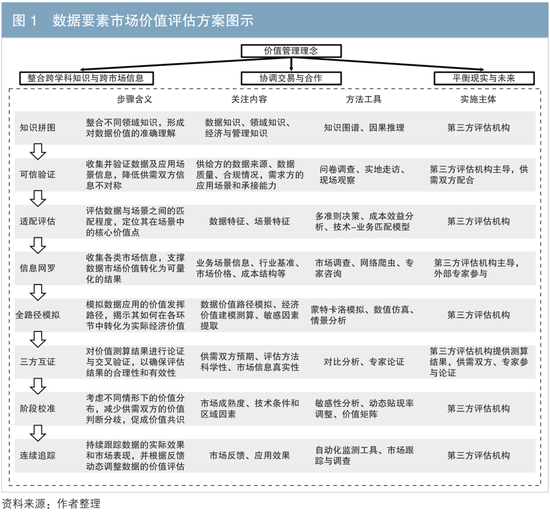The height and width of the screenshot is (515, 550).
Task: Click the '第三方评估机构提供测算结果' cell
Action: coord(479,362)
